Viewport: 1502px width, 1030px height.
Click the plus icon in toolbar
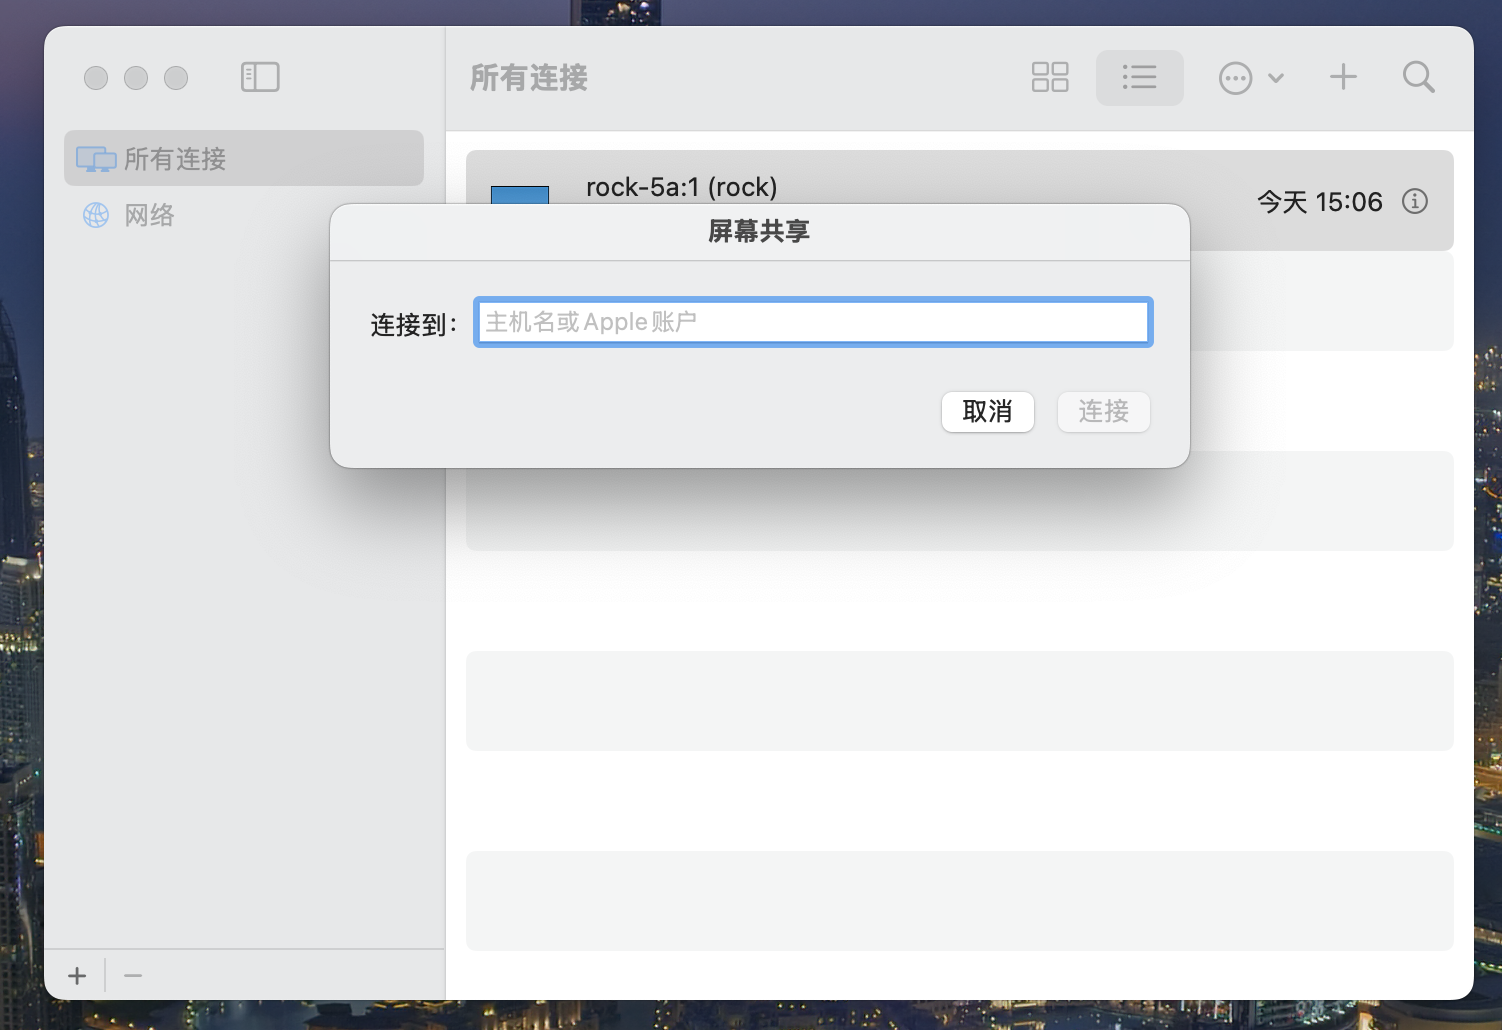click(x=1343, y=77)
